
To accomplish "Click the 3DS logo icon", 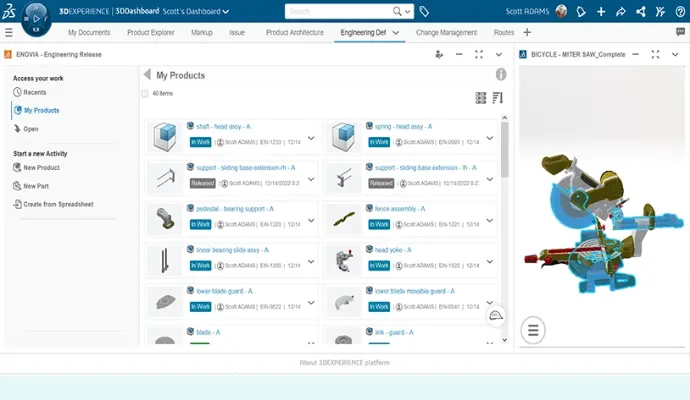I will (9, 12).
